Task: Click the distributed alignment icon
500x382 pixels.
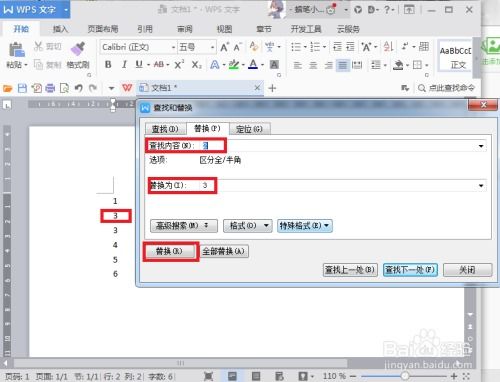Action: tap(357, 65)
